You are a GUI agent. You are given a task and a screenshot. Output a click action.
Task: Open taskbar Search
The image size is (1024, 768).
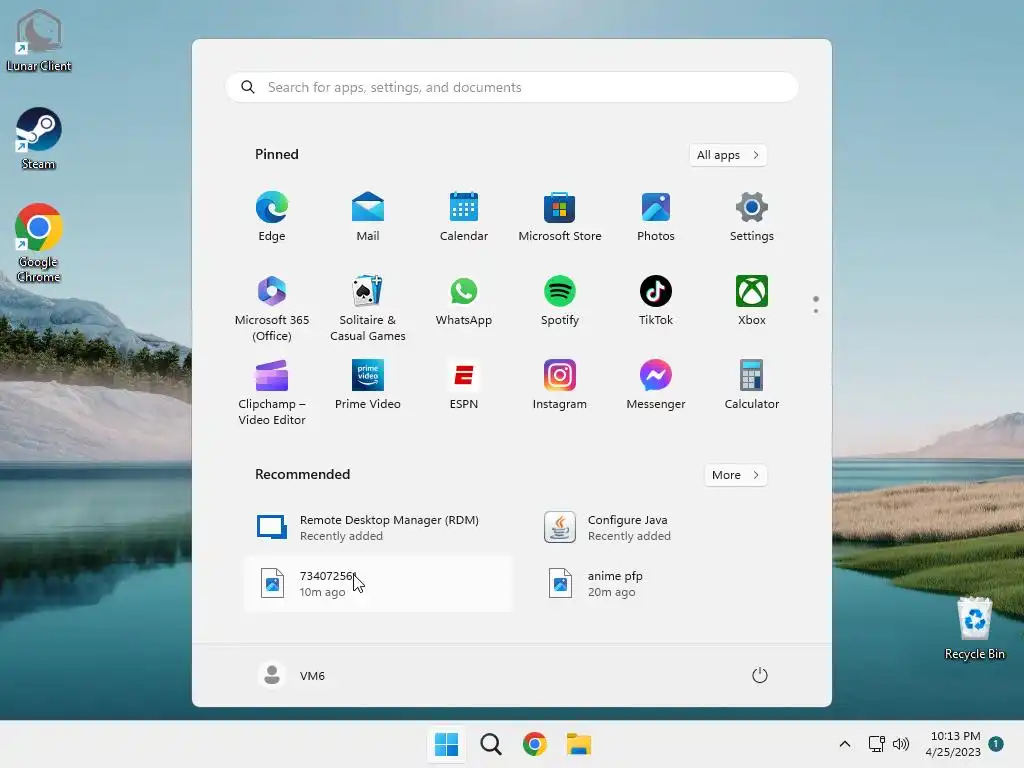coord(491,744)
